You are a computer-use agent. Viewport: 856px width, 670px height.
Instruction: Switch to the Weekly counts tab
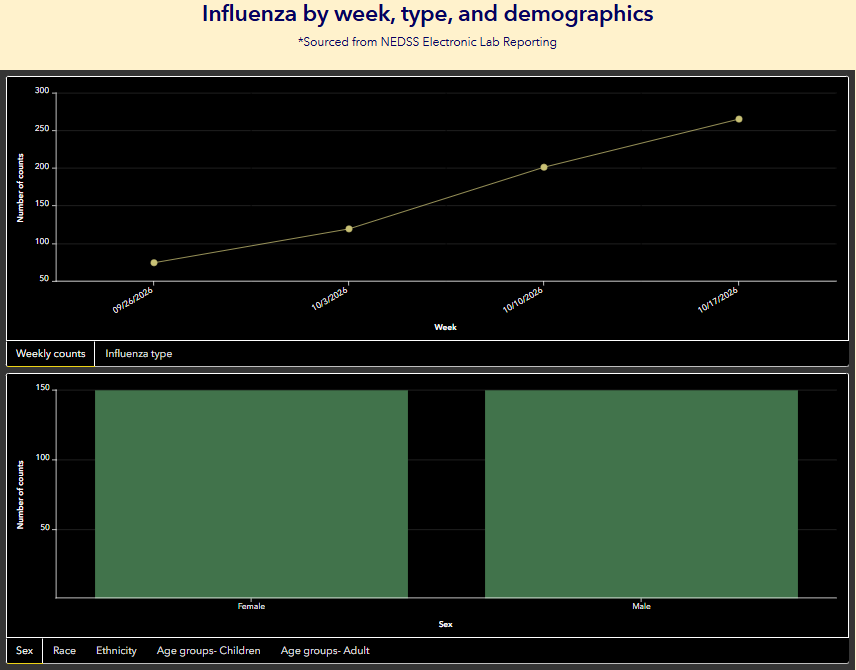(x=50, y=353)
